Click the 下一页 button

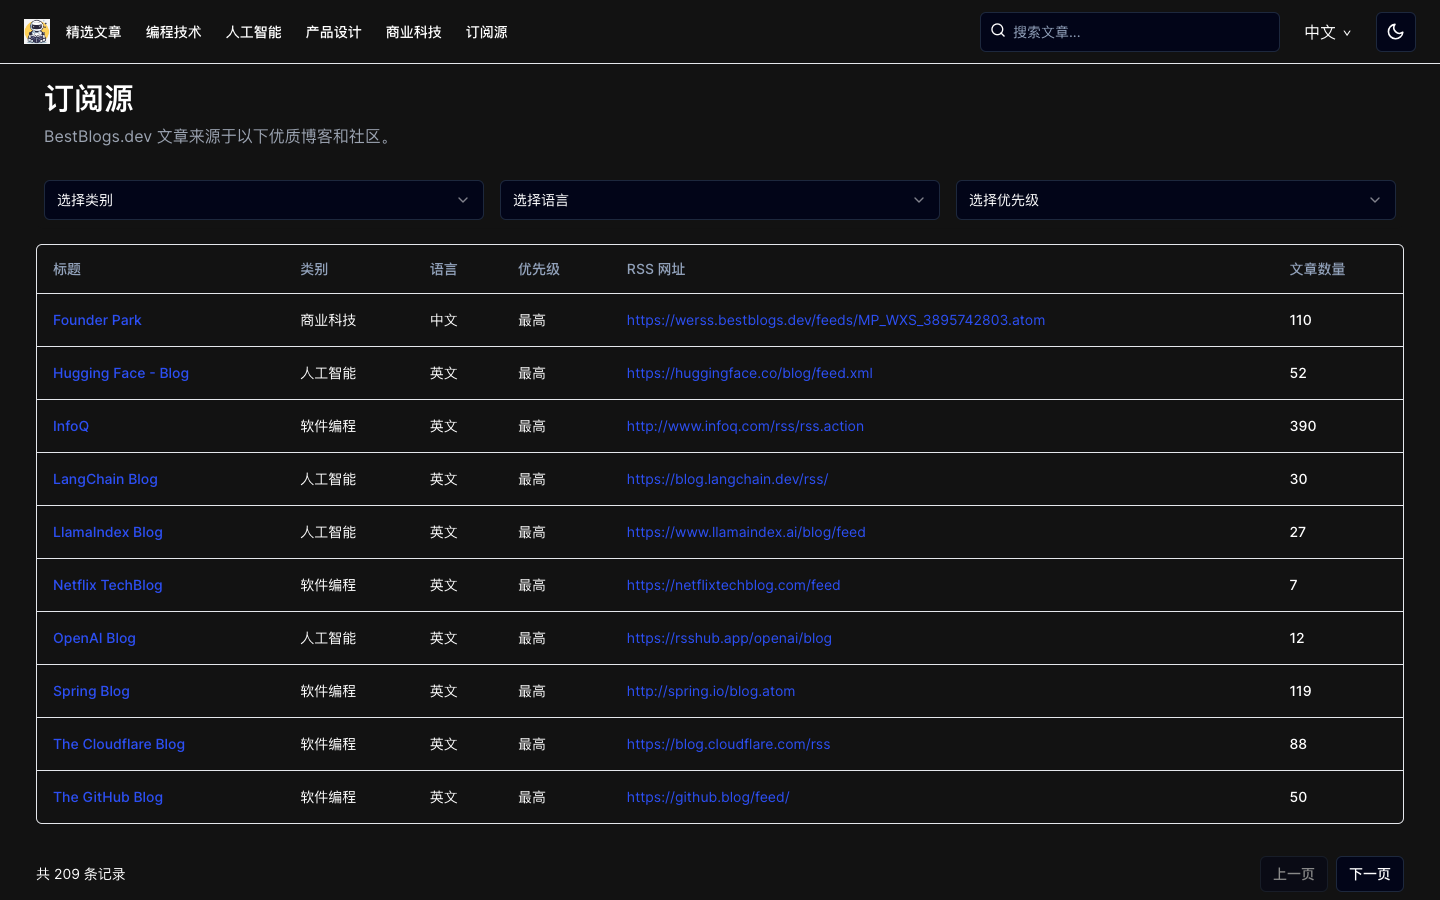1369,874
